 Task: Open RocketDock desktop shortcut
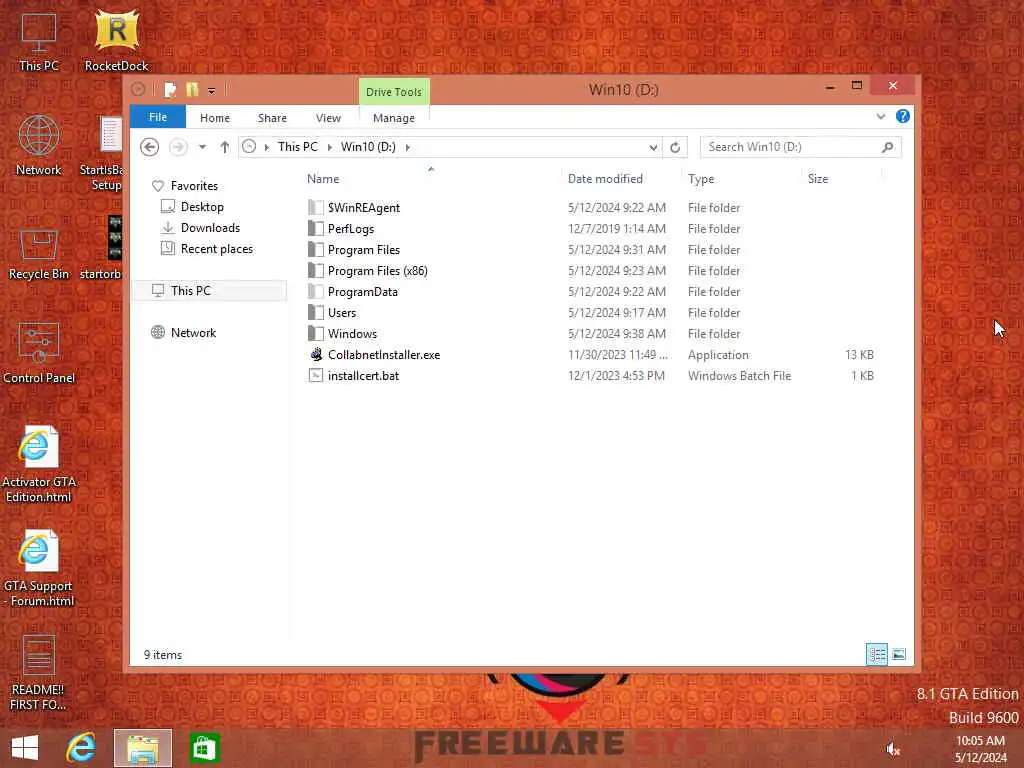pyautogui.click(x=116, y=40)
